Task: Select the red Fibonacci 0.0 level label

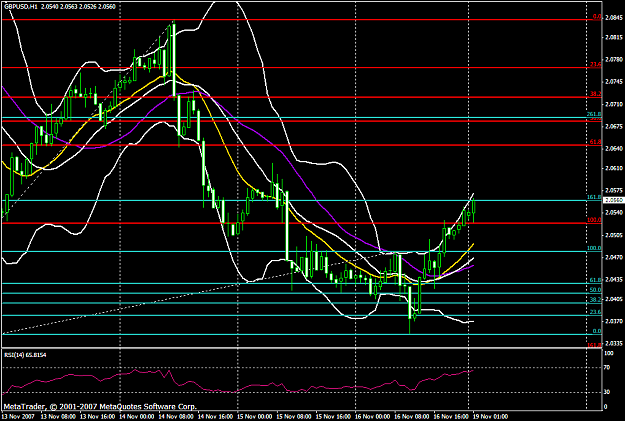Action: [x=597, y=17]
